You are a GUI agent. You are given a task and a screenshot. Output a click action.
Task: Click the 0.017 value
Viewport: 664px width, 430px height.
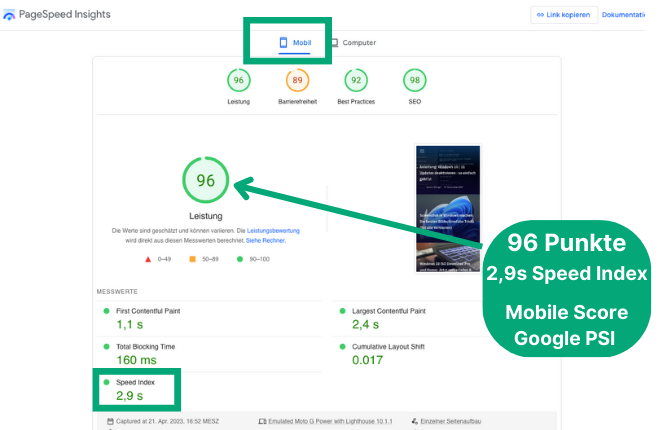tap(368, 360)
